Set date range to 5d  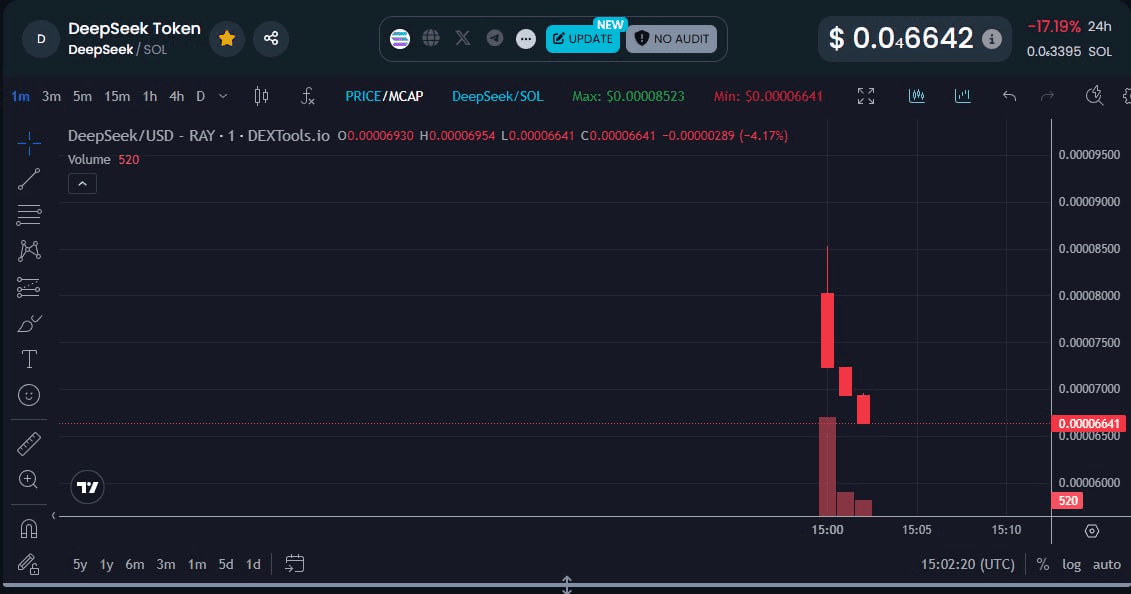[226, 564]
